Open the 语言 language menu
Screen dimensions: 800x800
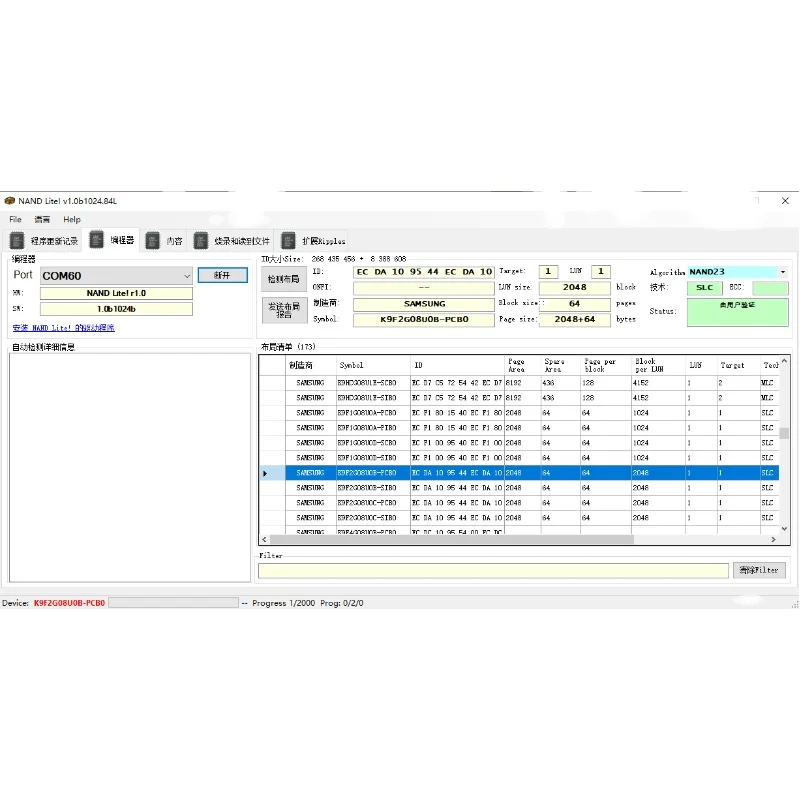(x=42, y=219)
